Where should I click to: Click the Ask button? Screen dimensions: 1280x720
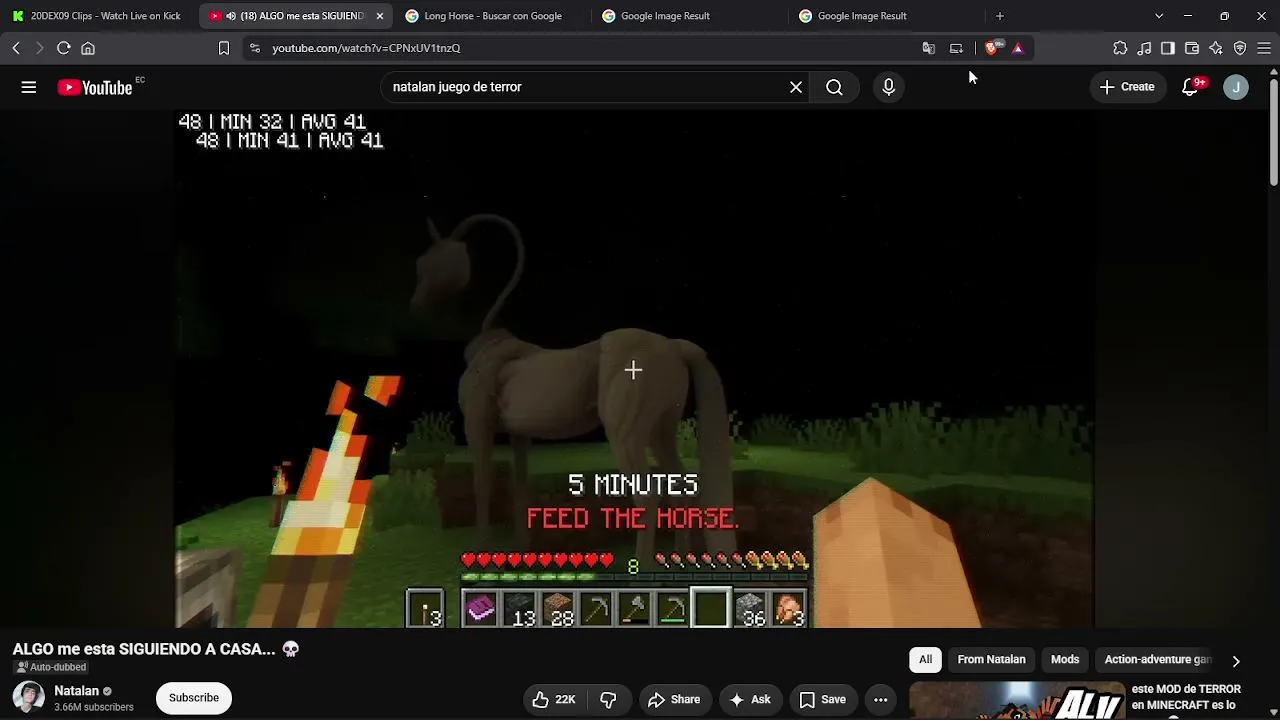[751, 700]
